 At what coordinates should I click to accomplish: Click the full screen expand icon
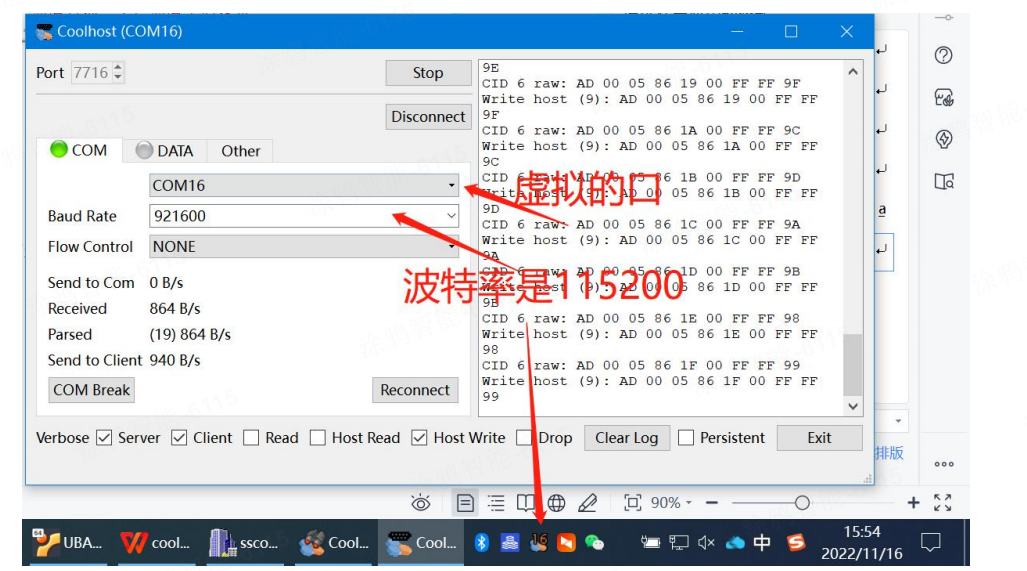coord(943,503)
